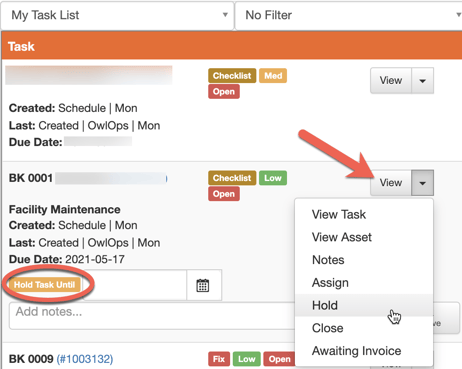Click the View button on the first task
The height and width of the screenshot is (369, 462).
[391, 81]
